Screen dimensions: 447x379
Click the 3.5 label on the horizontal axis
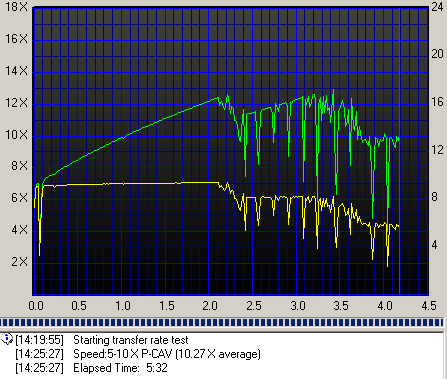point(341,306)
